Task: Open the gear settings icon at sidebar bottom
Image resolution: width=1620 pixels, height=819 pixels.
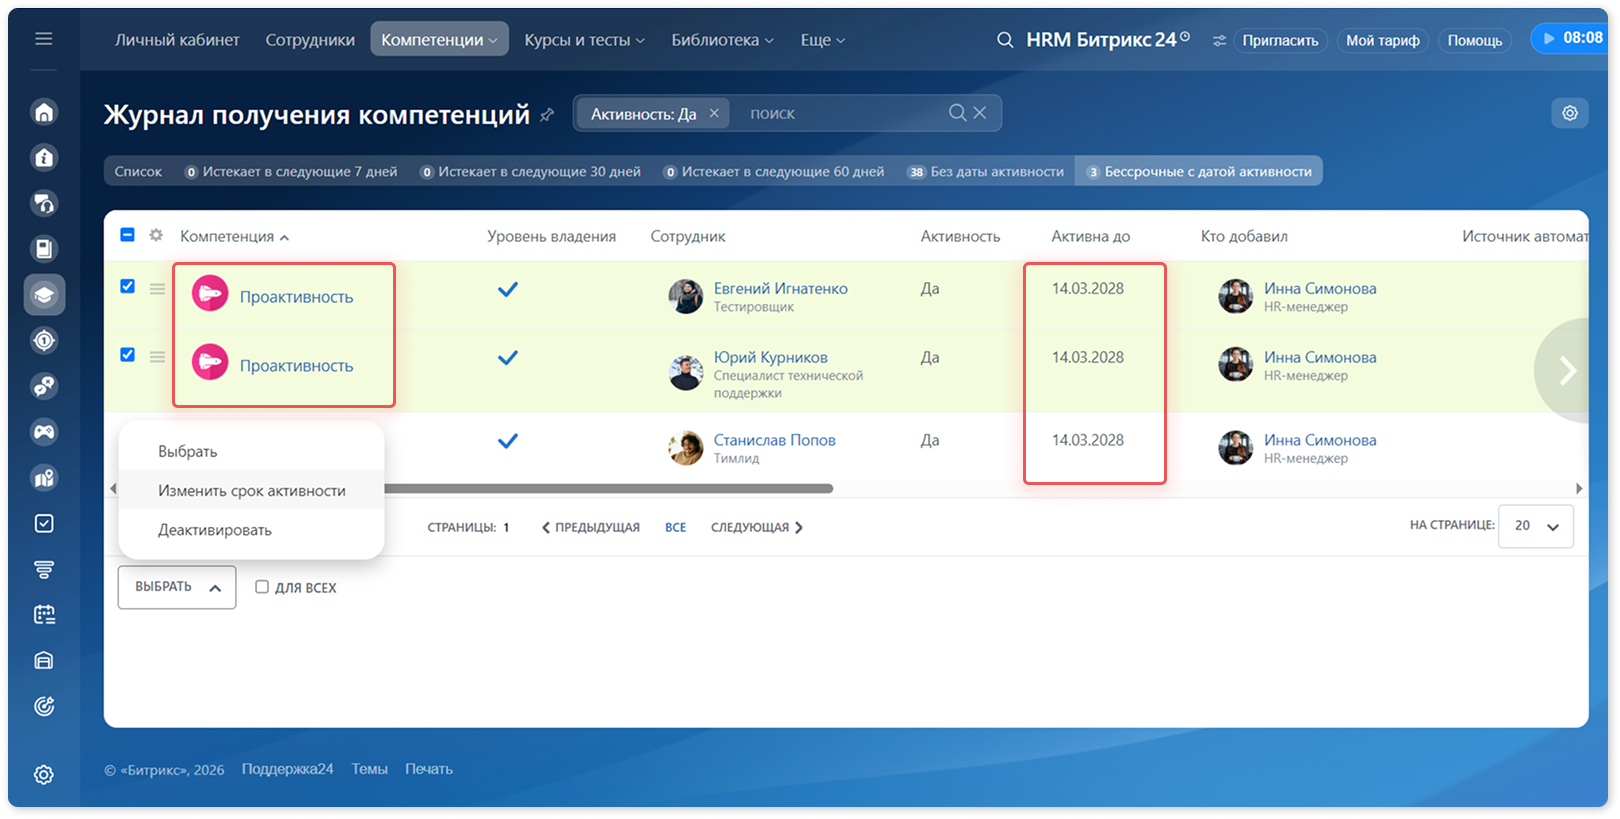Action: (44, 775)
